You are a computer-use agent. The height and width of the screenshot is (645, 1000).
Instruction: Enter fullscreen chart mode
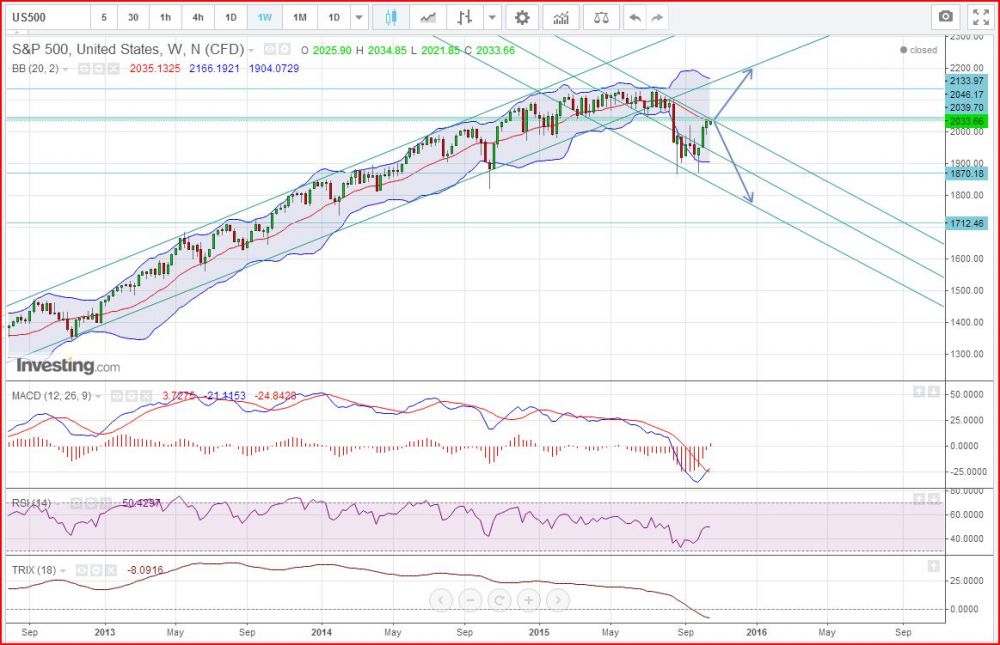pyautogui.click(x=980, y=17)
